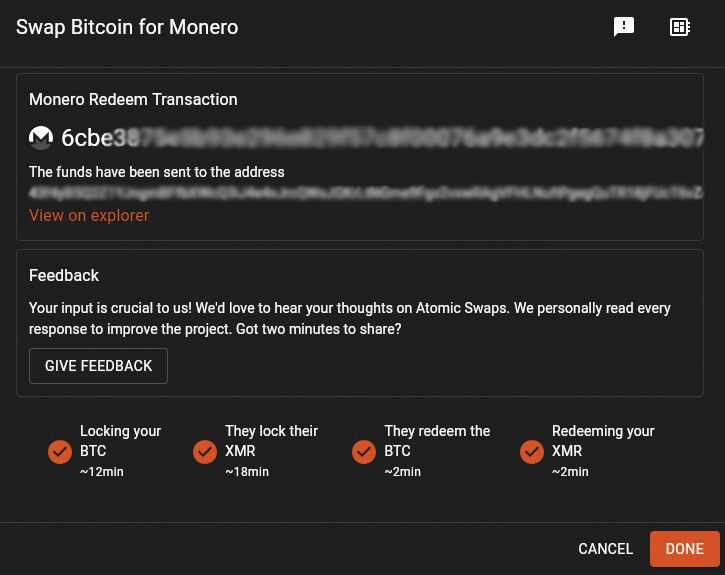
Task: Select the transaction ID starting with 6cbe
Action: [380, 137]
